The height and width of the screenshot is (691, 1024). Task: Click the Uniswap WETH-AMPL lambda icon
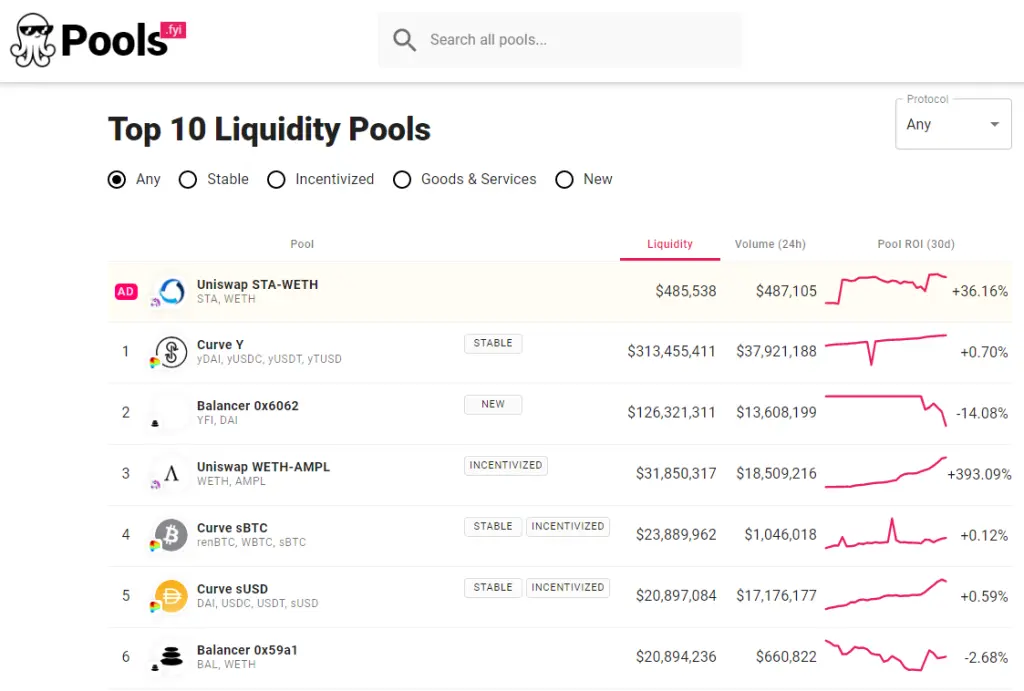coord(172,474)
